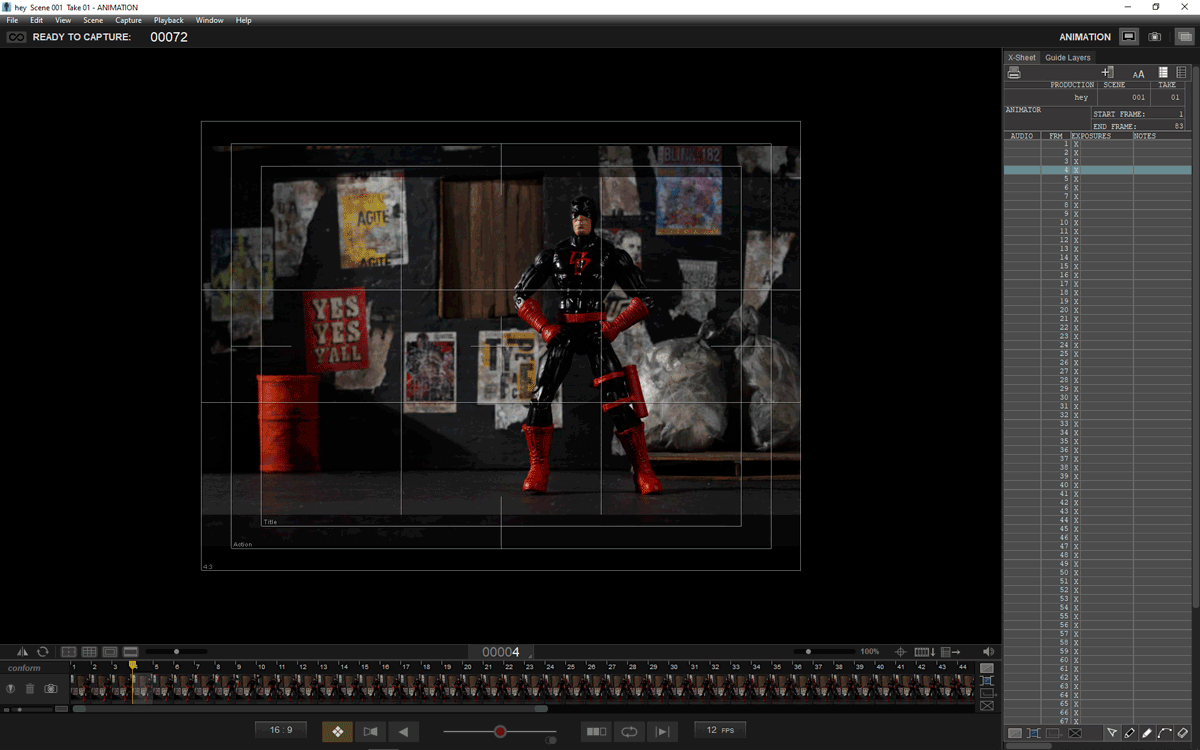Click production name cell 'hey'
1200x750 pixels.
[x=1051, y=98]
